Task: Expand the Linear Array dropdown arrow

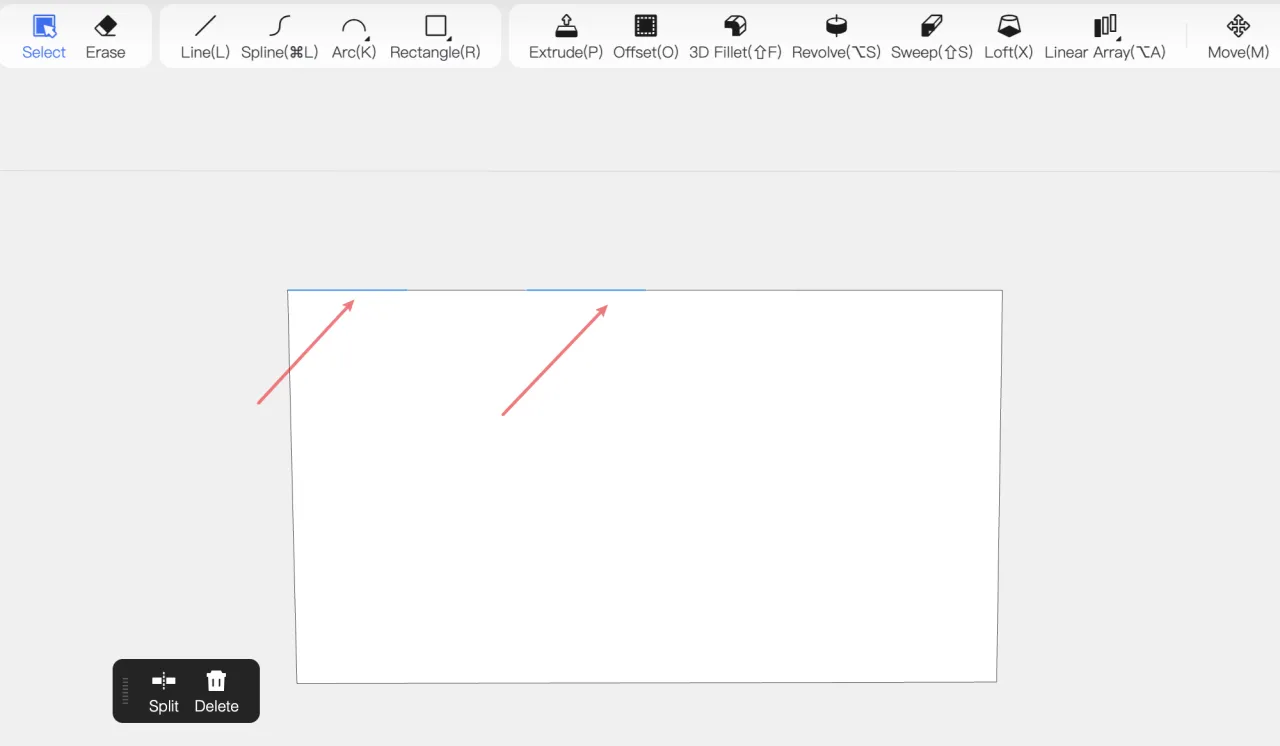Action: tap(1119, 38)
